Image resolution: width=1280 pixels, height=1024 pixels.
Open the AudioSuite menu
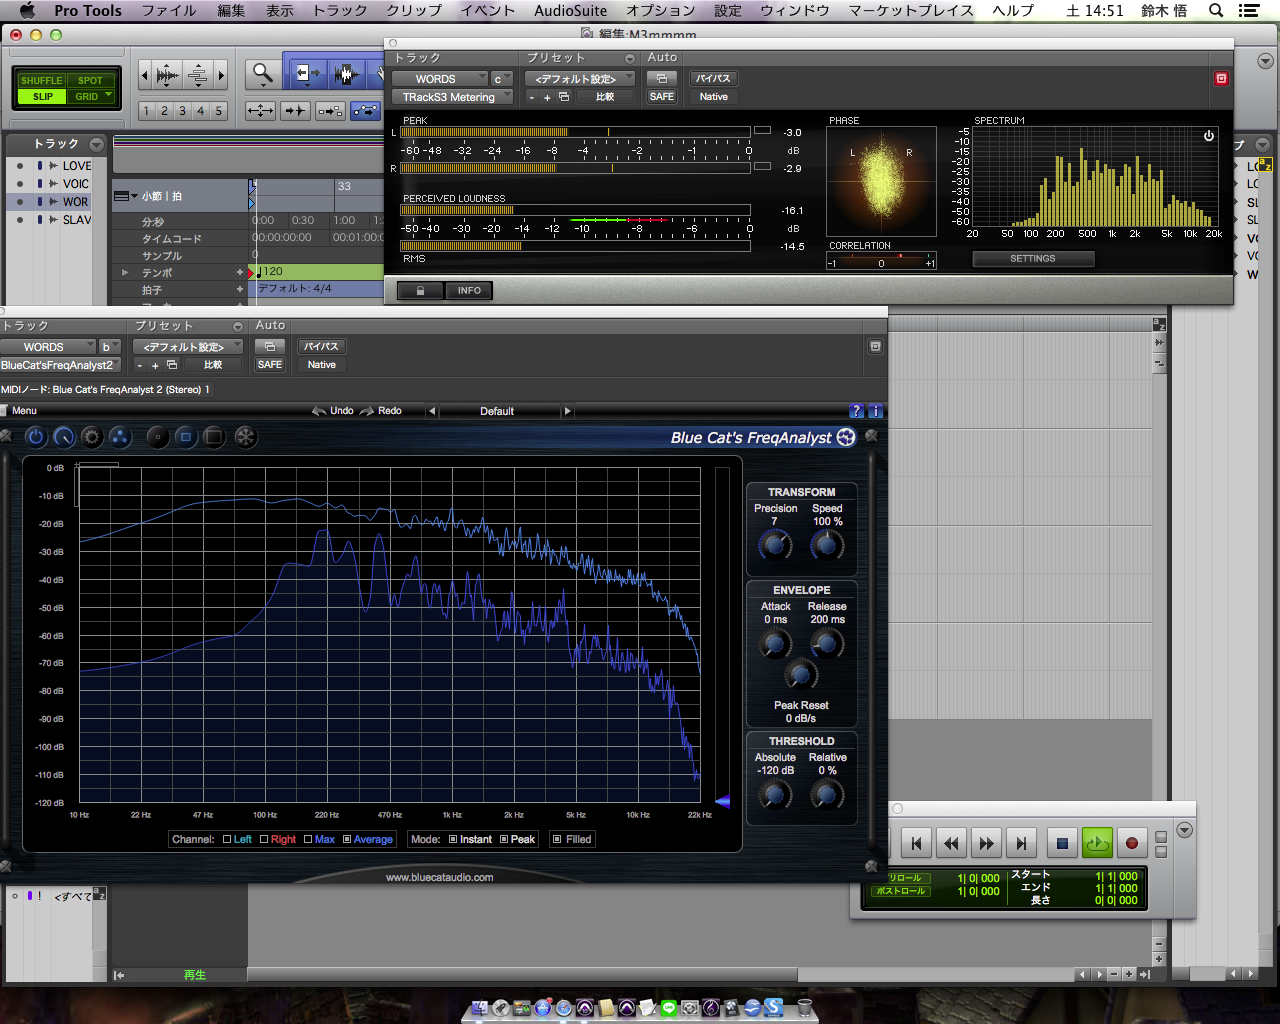(x=570, y=11)
